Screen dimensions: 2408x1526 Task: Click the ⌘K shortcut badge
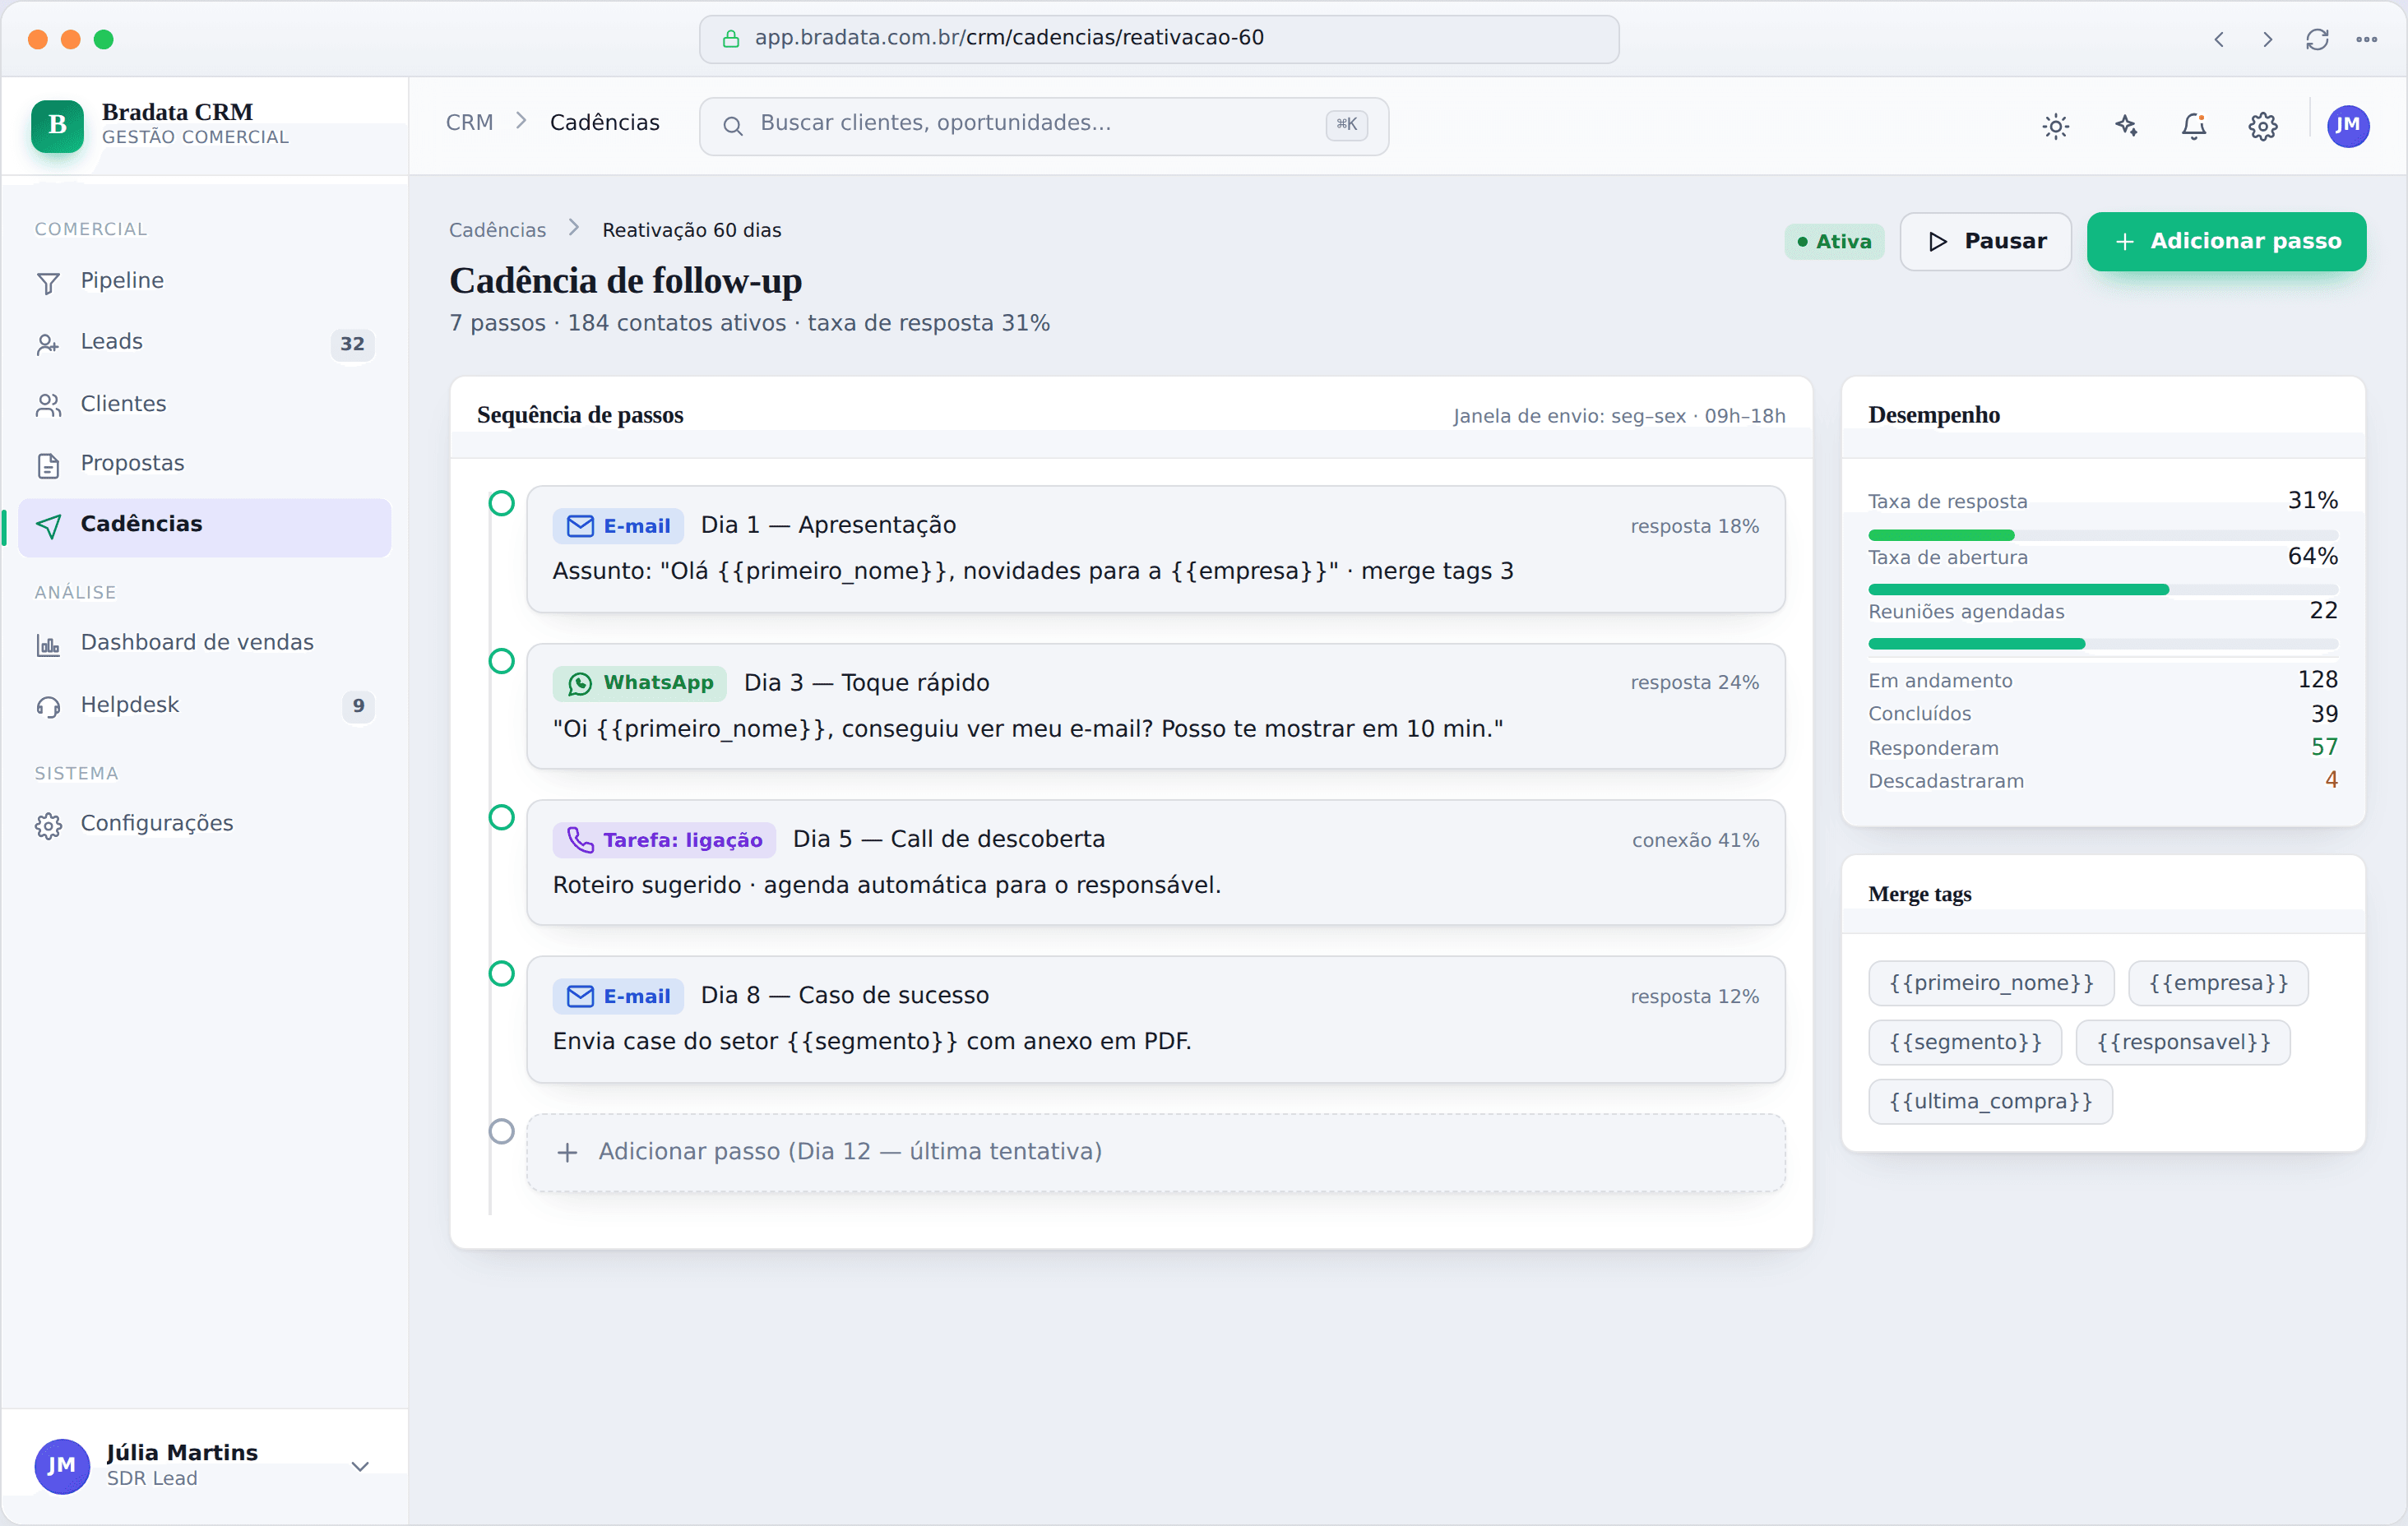[1347, 124]
